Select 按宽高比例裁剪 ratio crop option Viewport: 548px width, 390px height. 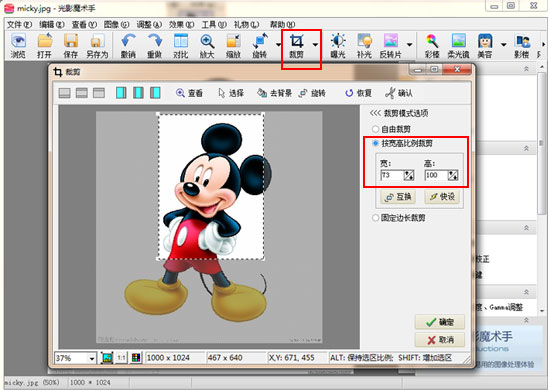pos(402,143)
